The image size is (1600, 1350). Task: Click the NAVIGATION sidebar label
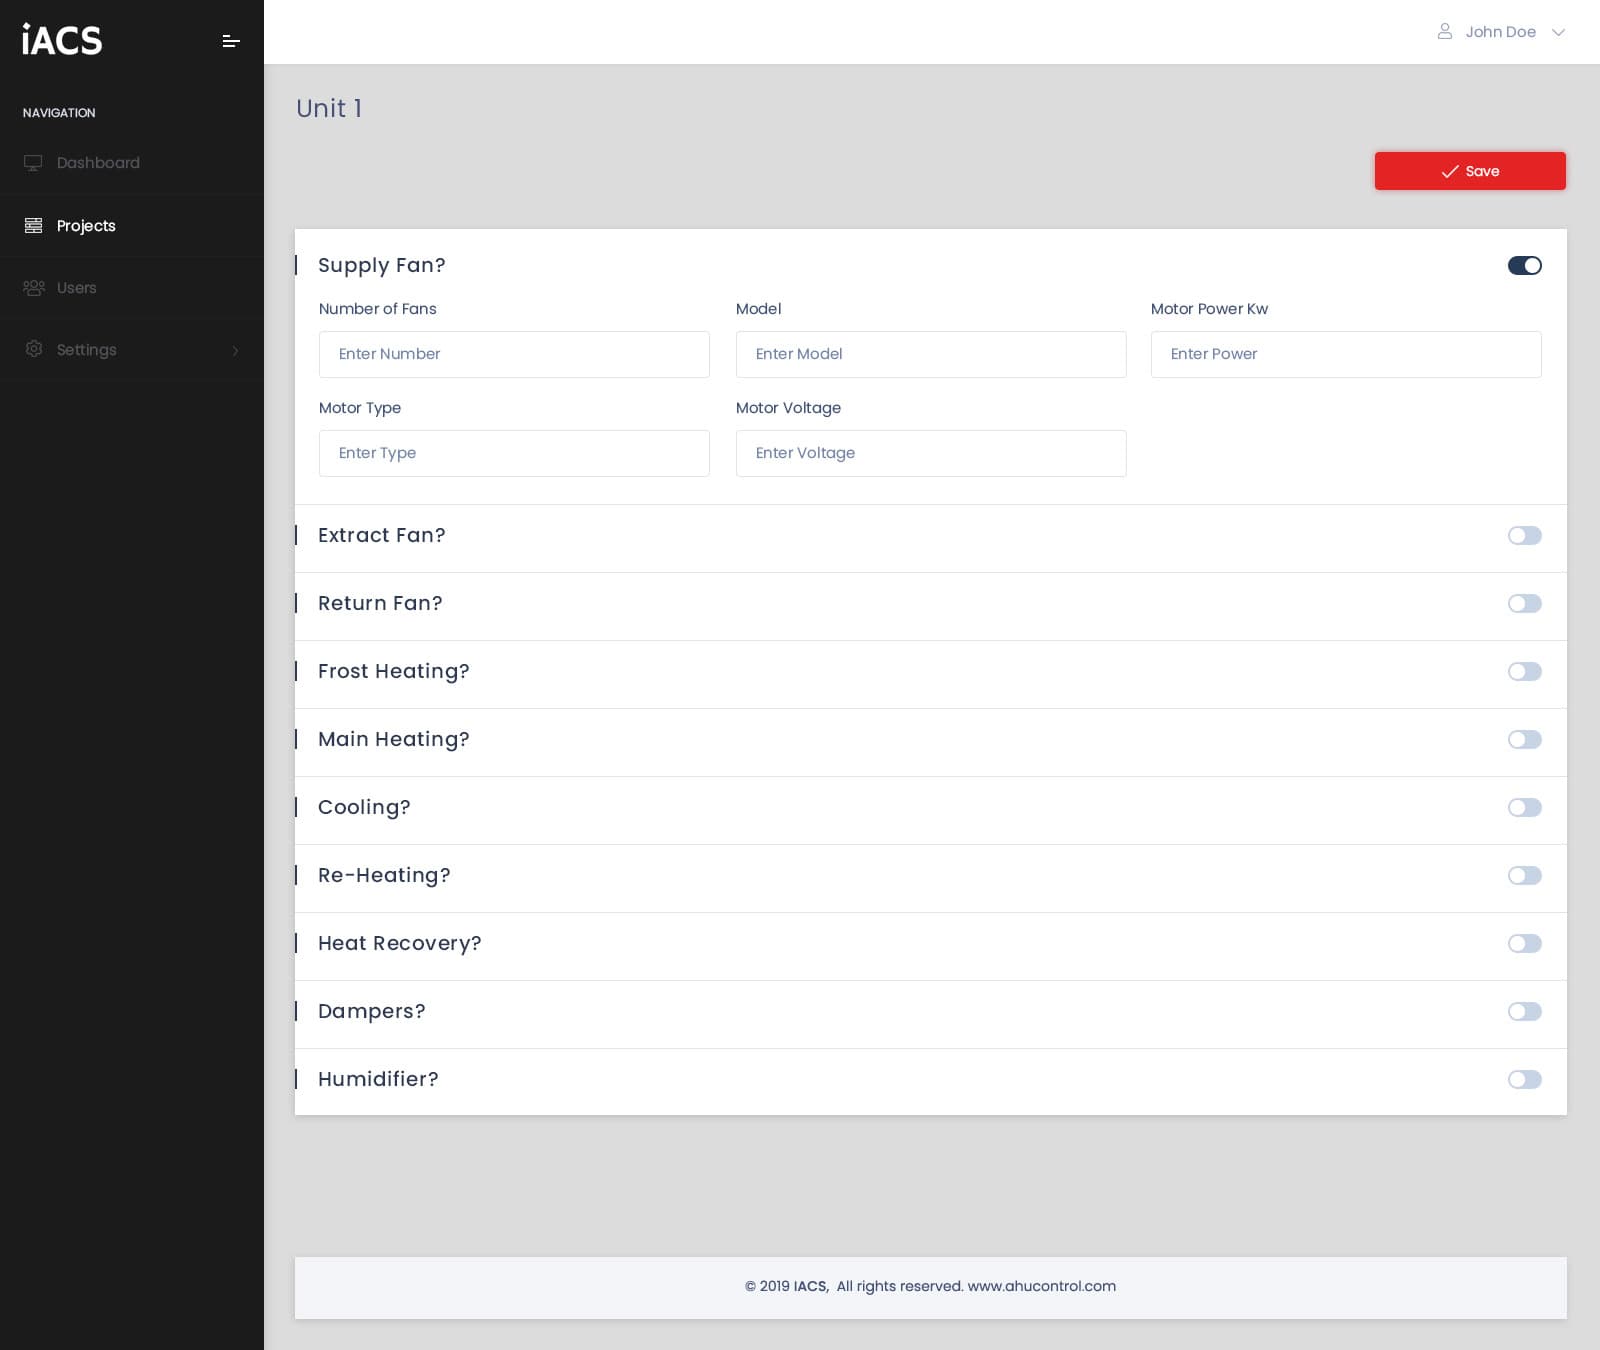[x=59, y=113]
